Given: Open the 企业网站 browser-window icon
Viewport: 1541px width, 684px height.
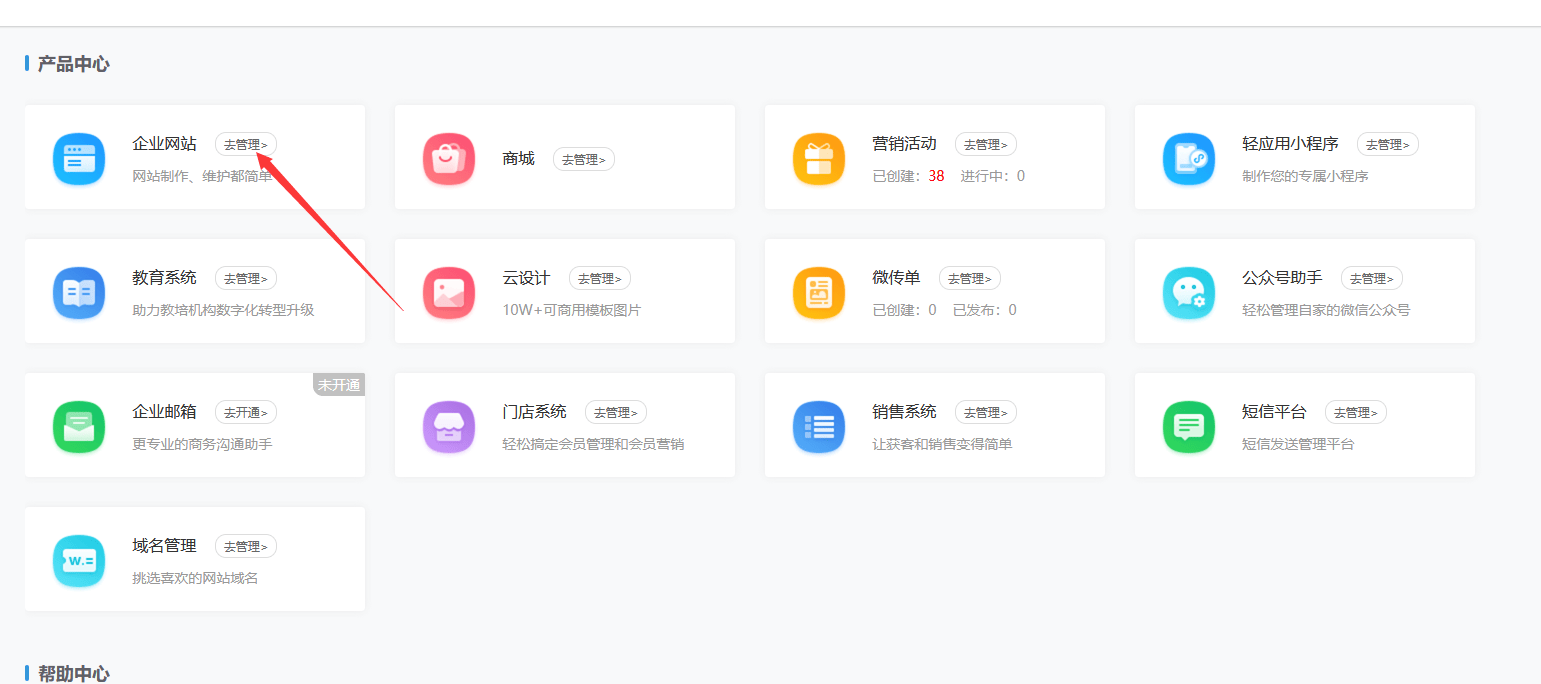Looking at the screenshot, I should coord(79,158).
